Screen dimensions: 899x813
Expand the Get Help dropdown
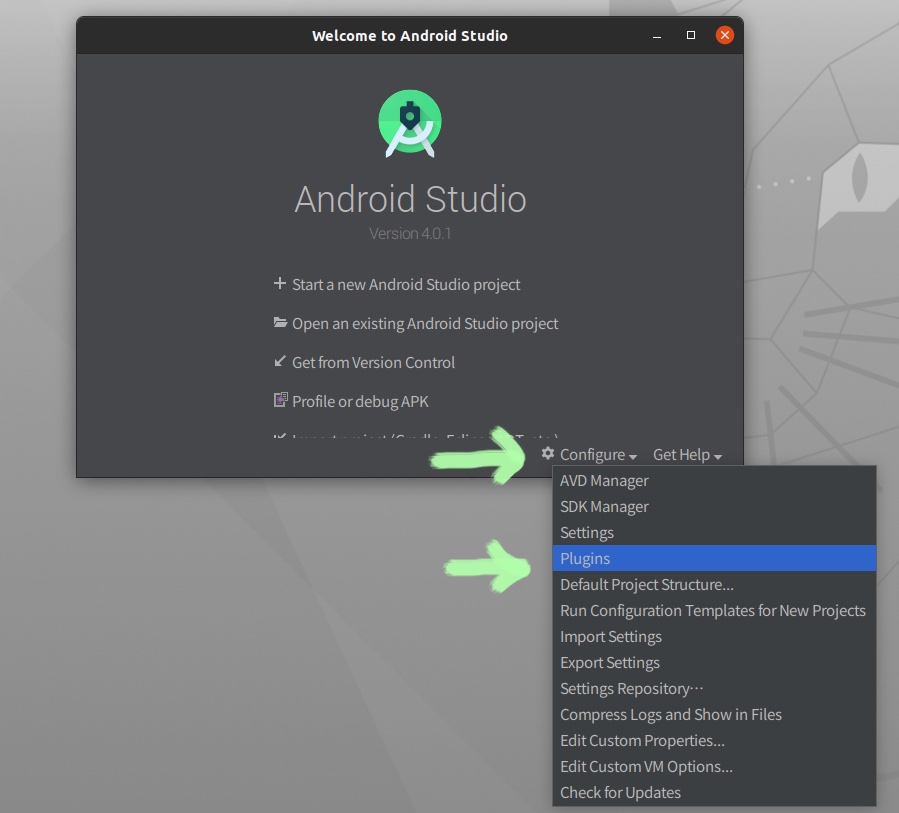[x=687, y=455]
